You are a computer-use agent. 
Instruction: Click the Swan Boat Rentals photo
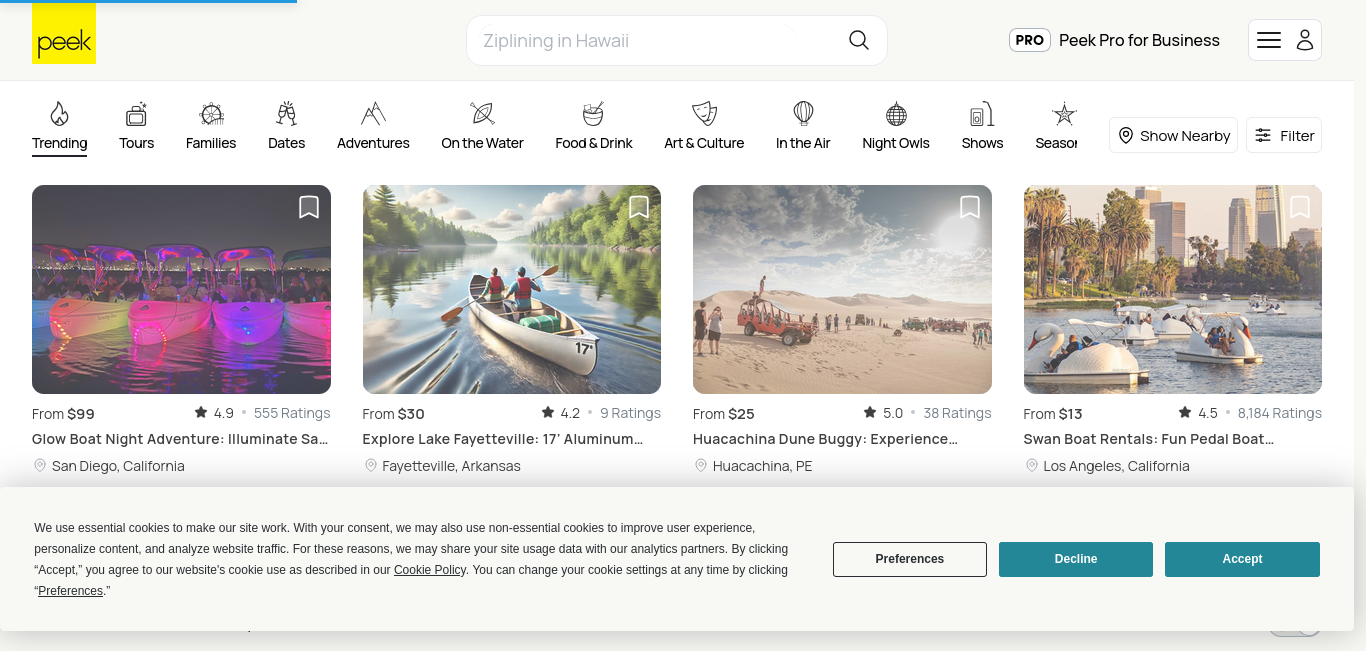[1173, 289]
